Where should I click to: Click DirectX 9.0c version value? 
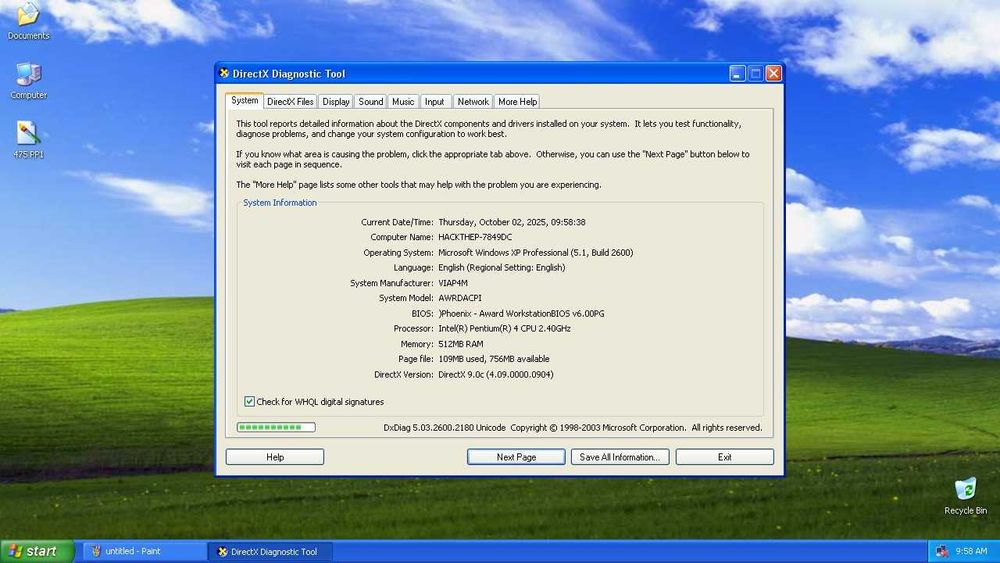coord(496,374)
